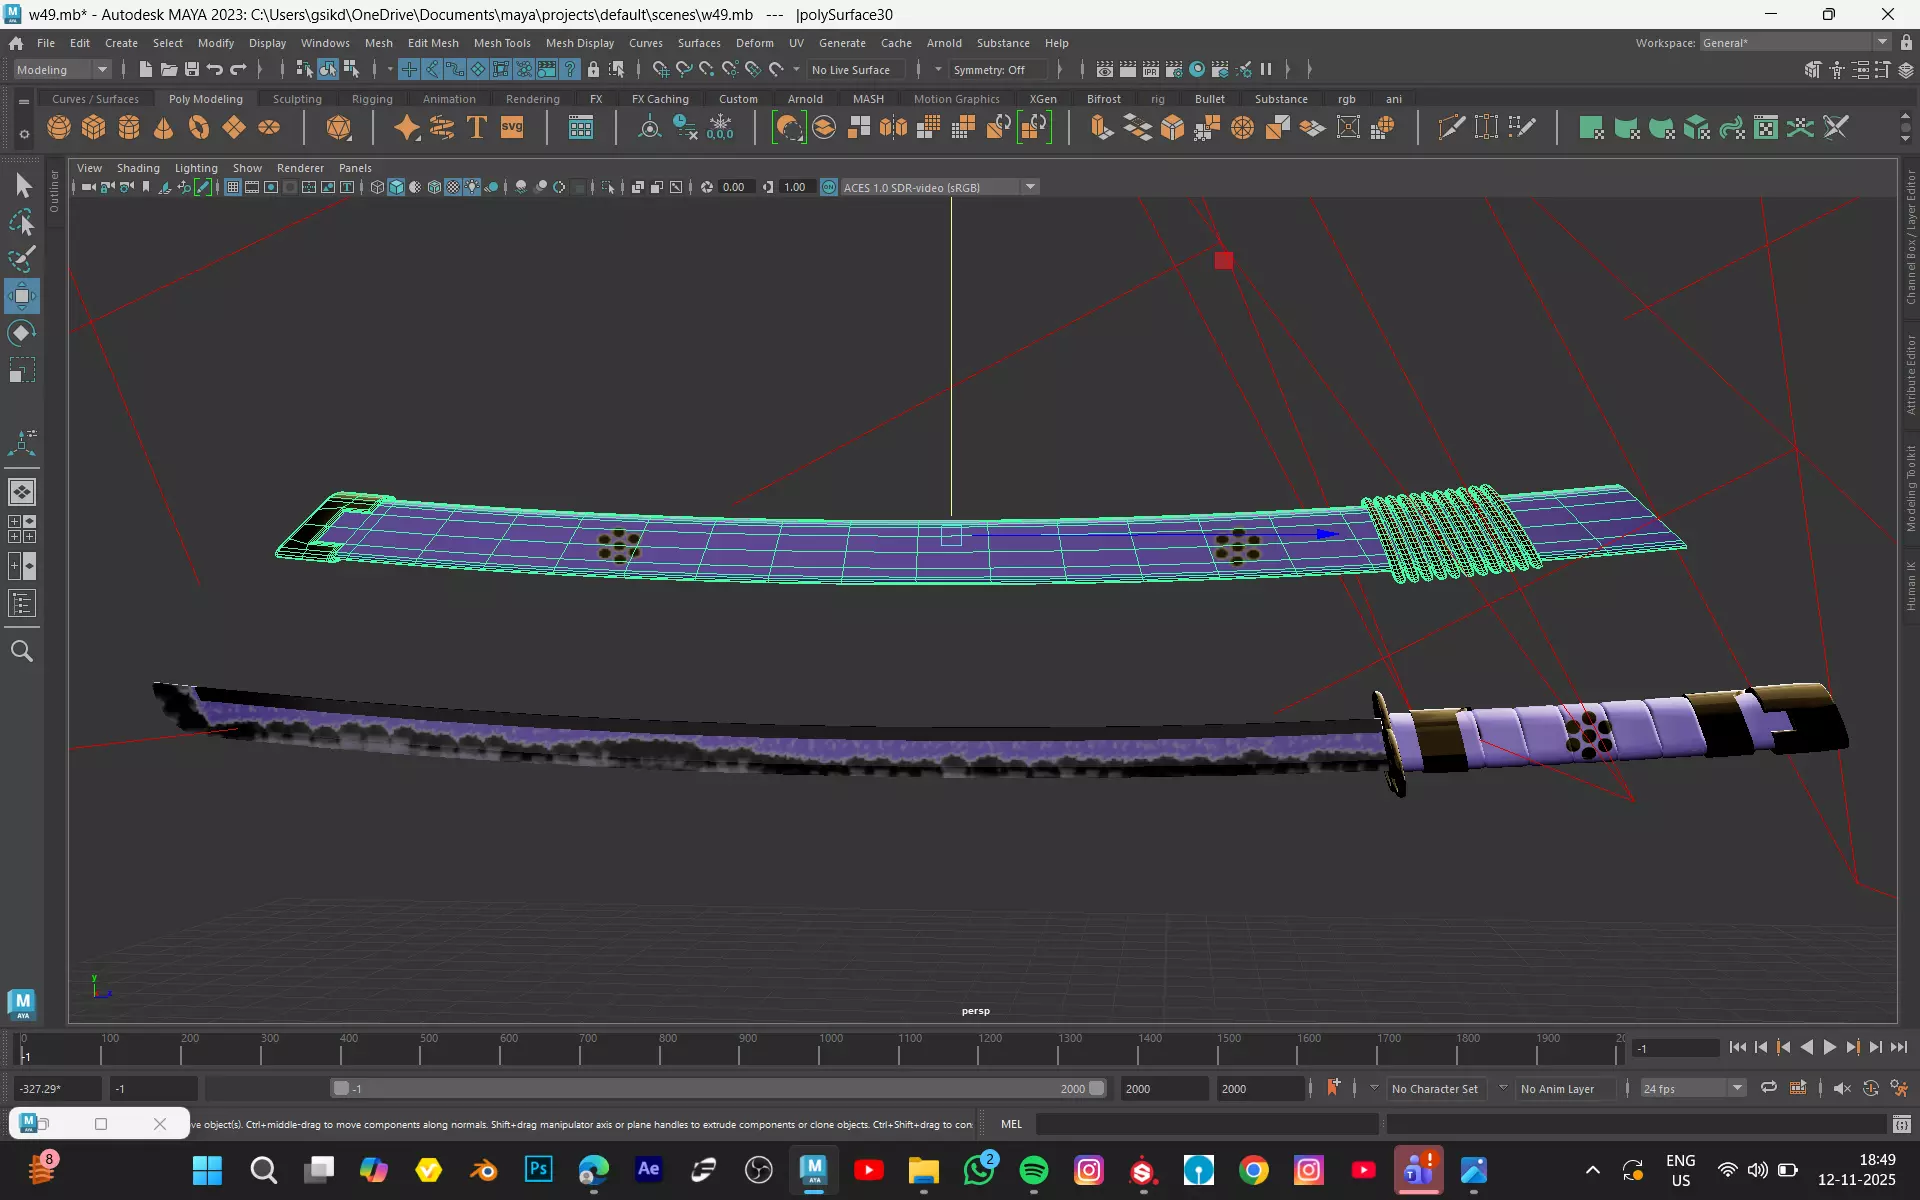Go to the start of playback range
The width and height of the screenshot is (1920, 1200).
tap(1738, 1047)
